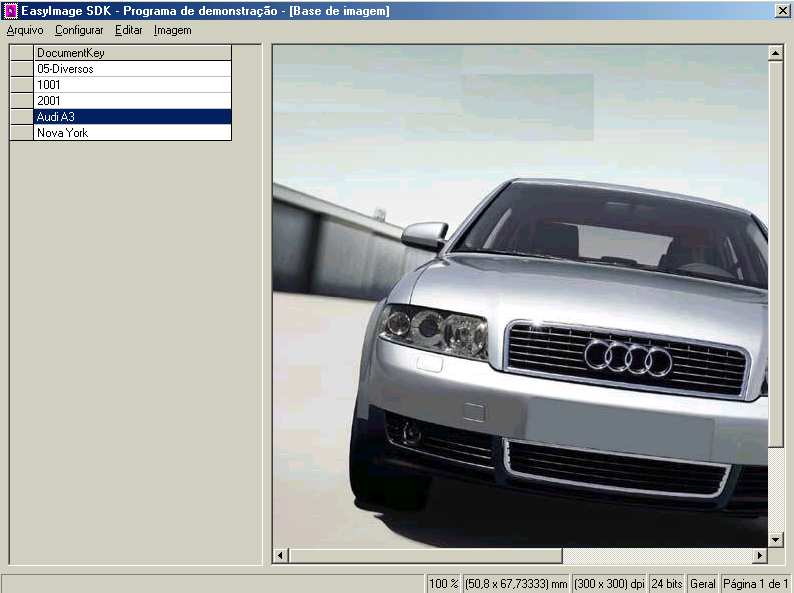The height and width of the screenshot is (593, 794).
Task: Open the Editar menu
Action: 129,30
